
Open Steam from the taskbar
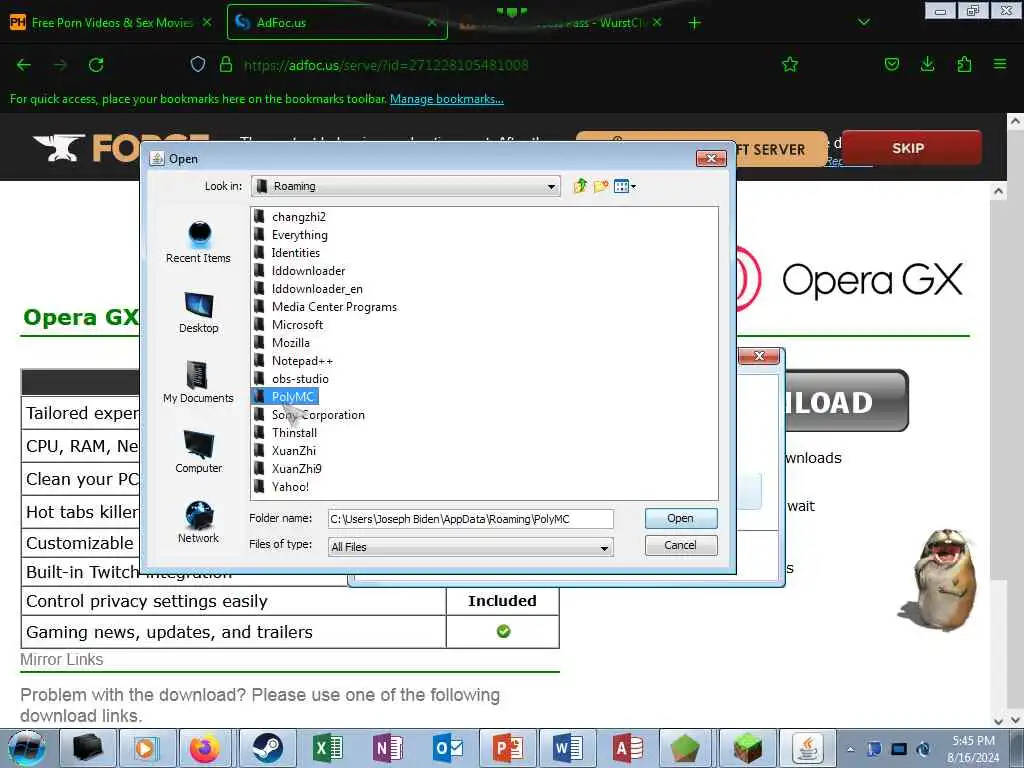pos(267,748)
